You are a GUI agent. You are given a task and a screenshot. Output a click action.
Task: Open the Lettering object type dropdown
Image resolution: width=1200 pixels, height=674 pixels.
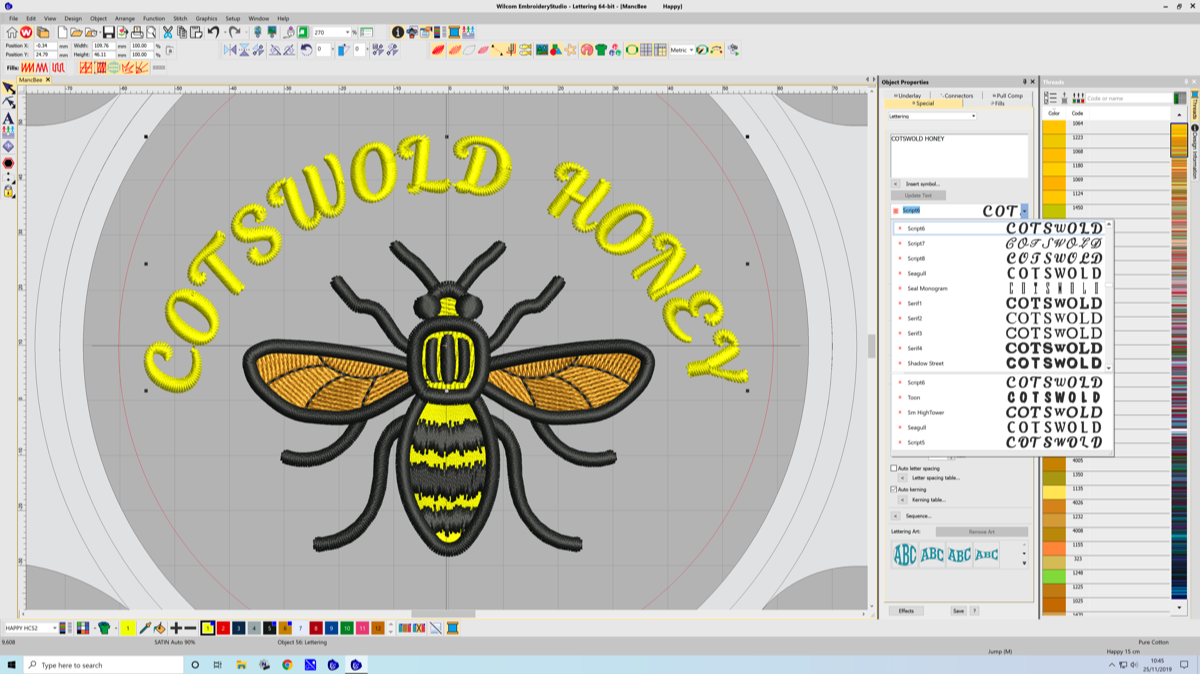[x=932, y=116]
